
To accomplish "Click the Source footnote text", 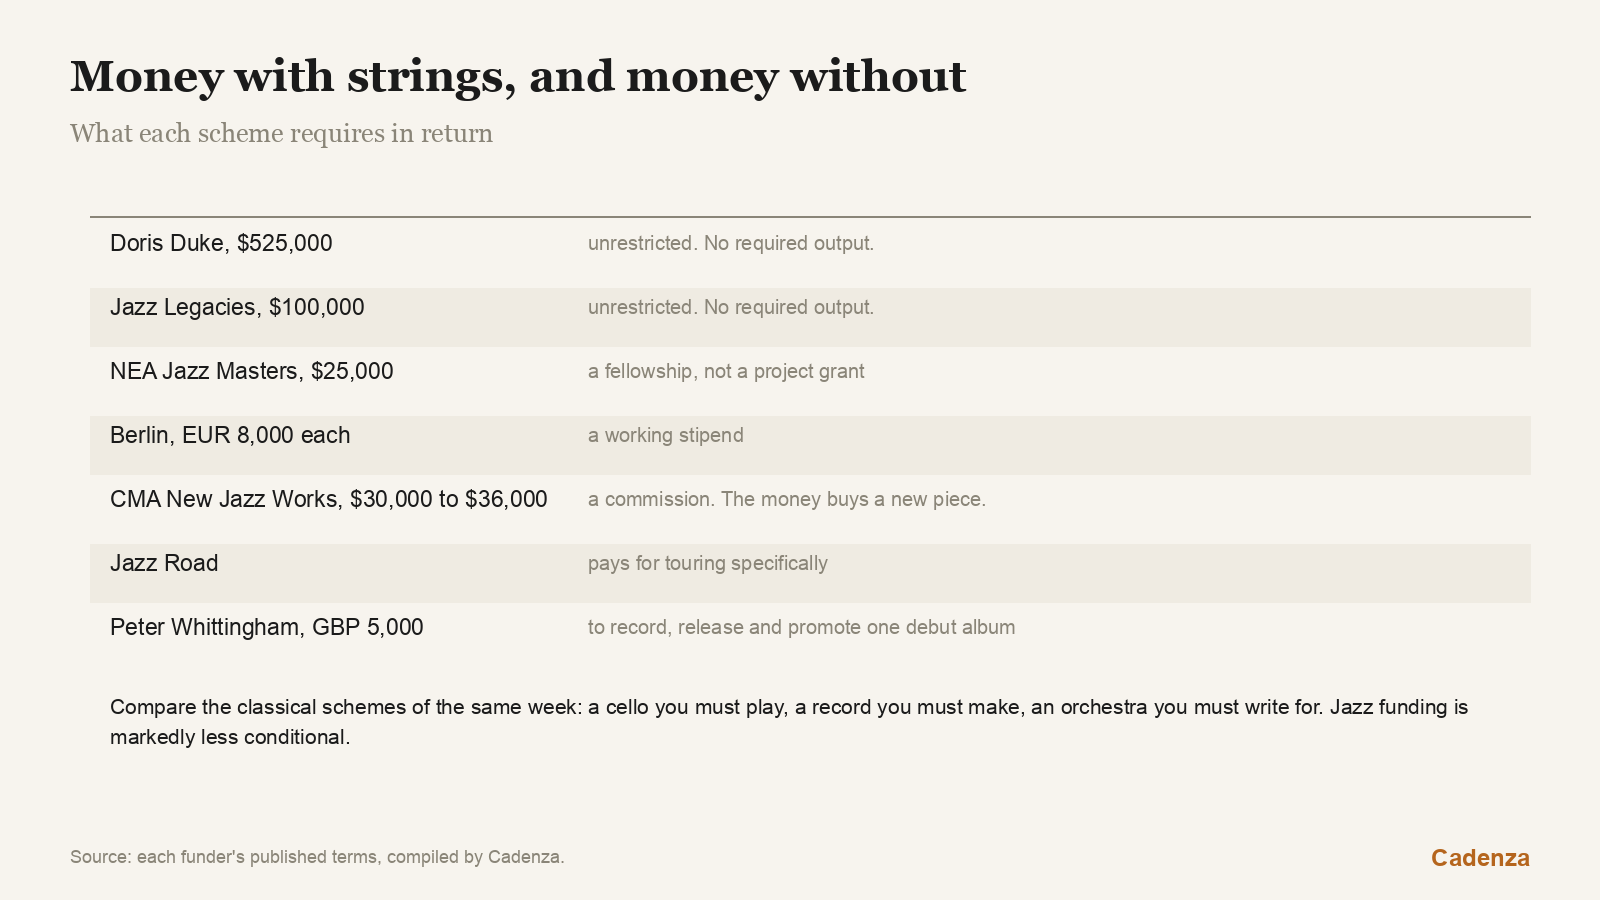I will 317,857.
